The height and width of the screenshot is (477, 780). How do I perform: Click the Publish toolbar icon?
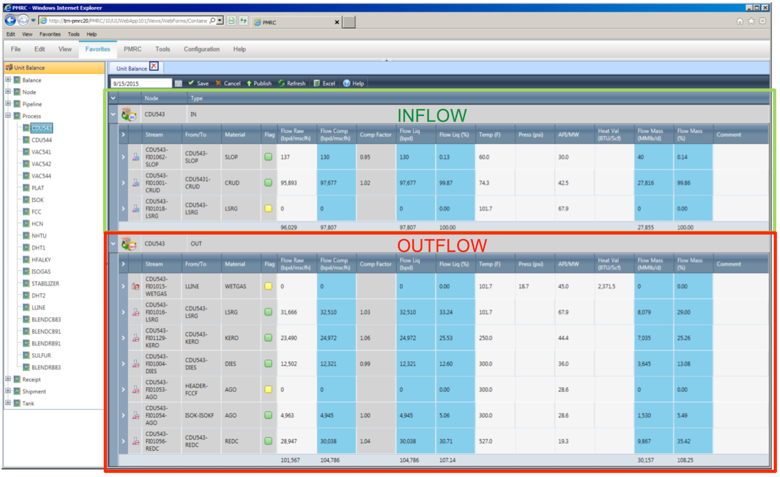click(x=250, y=83)
